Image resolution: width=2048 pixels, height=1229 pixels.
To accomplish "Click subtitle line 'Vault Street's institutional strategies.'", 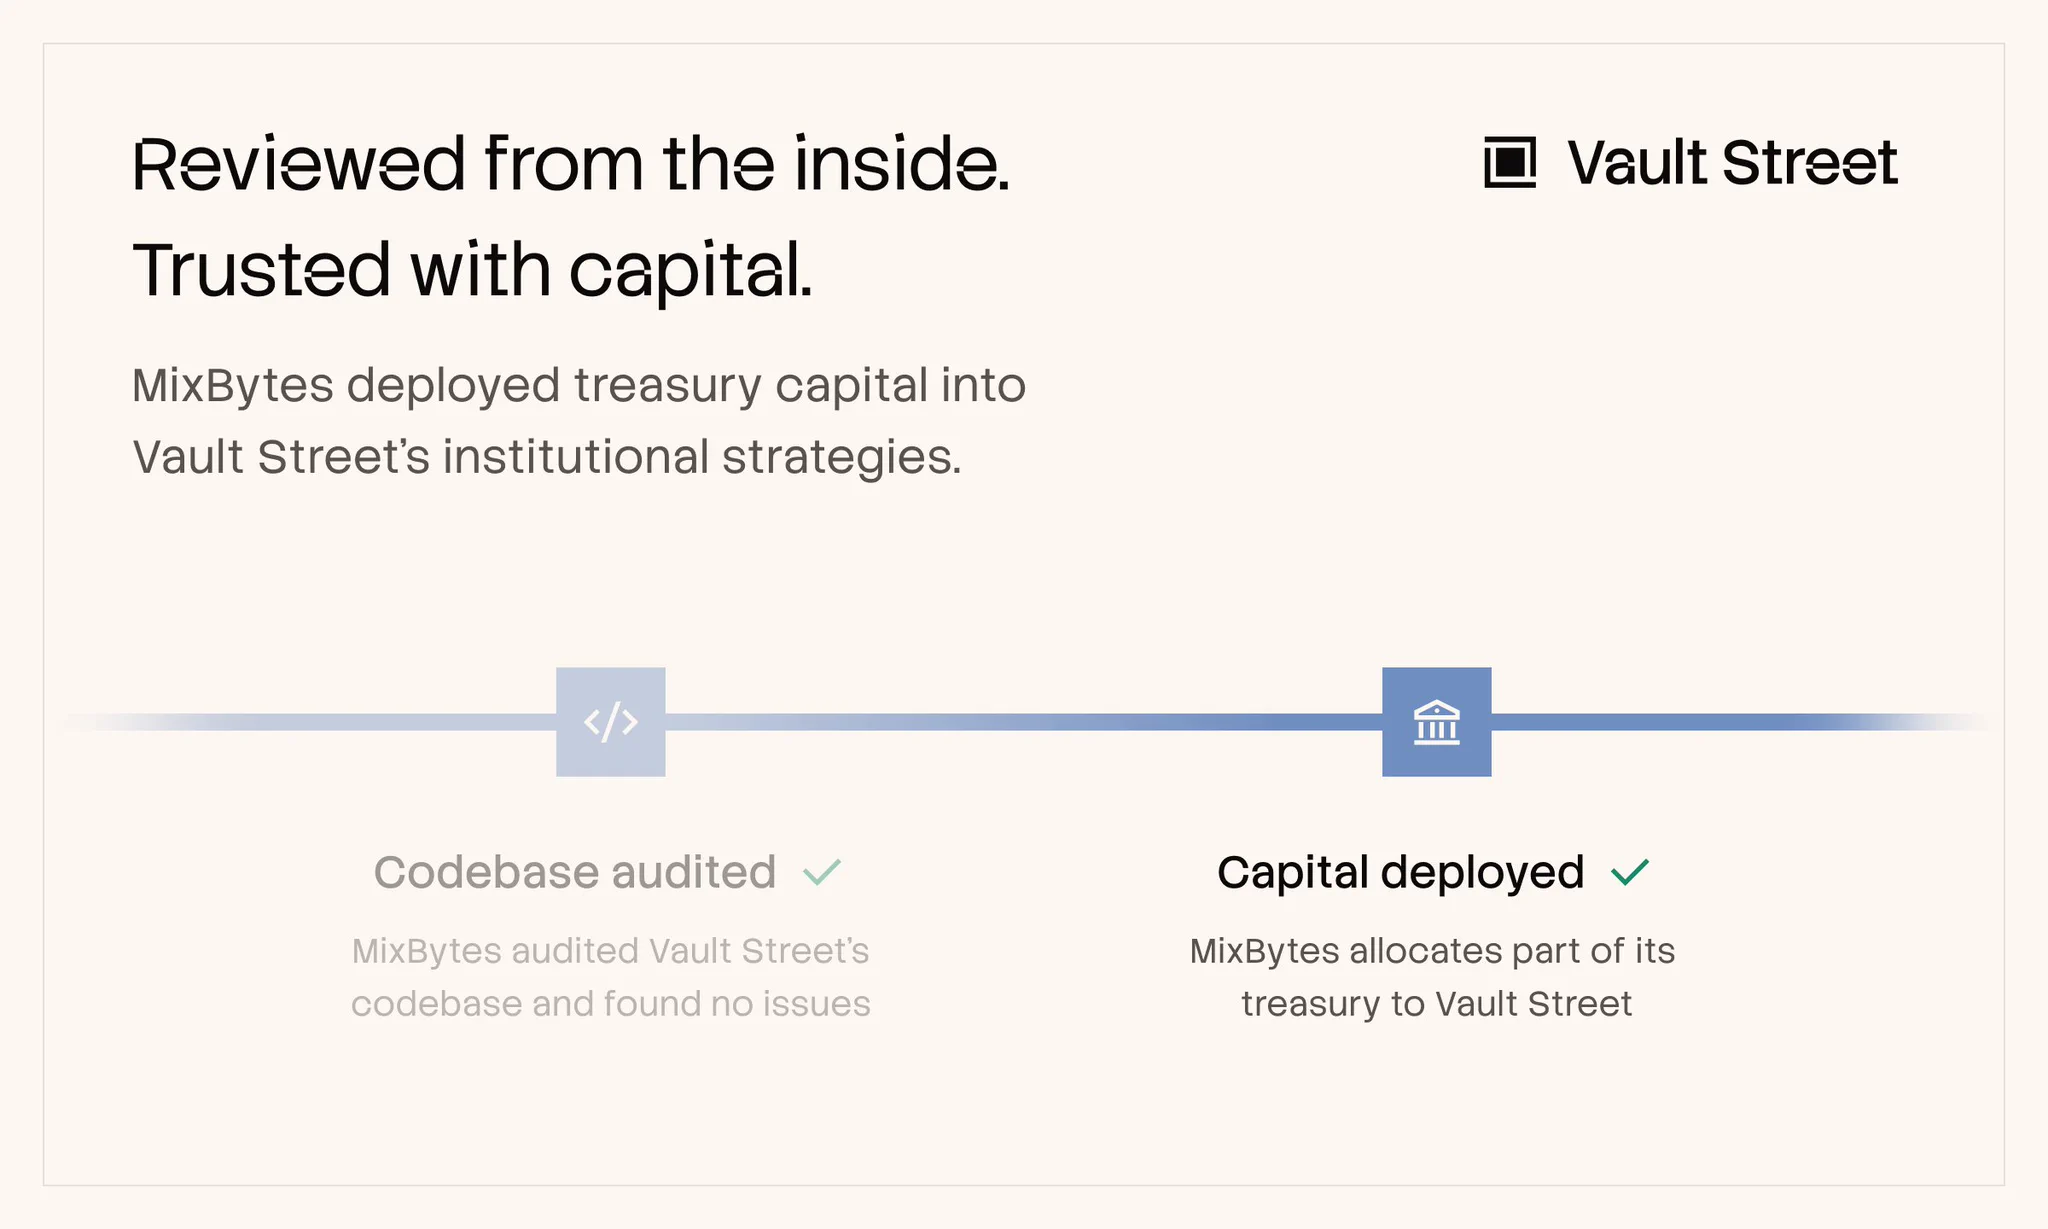I will pyautogui.click(x=547, y=458).
